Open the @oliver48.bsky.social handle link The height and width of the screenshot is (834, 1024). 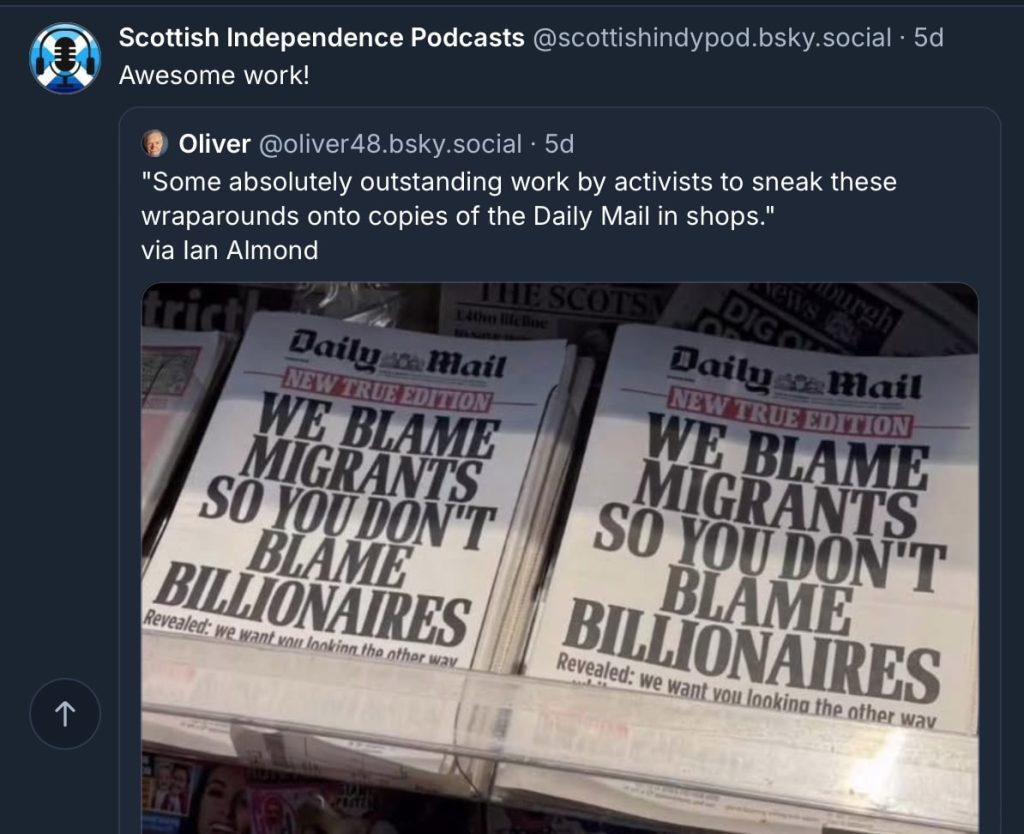coord(391,144)
